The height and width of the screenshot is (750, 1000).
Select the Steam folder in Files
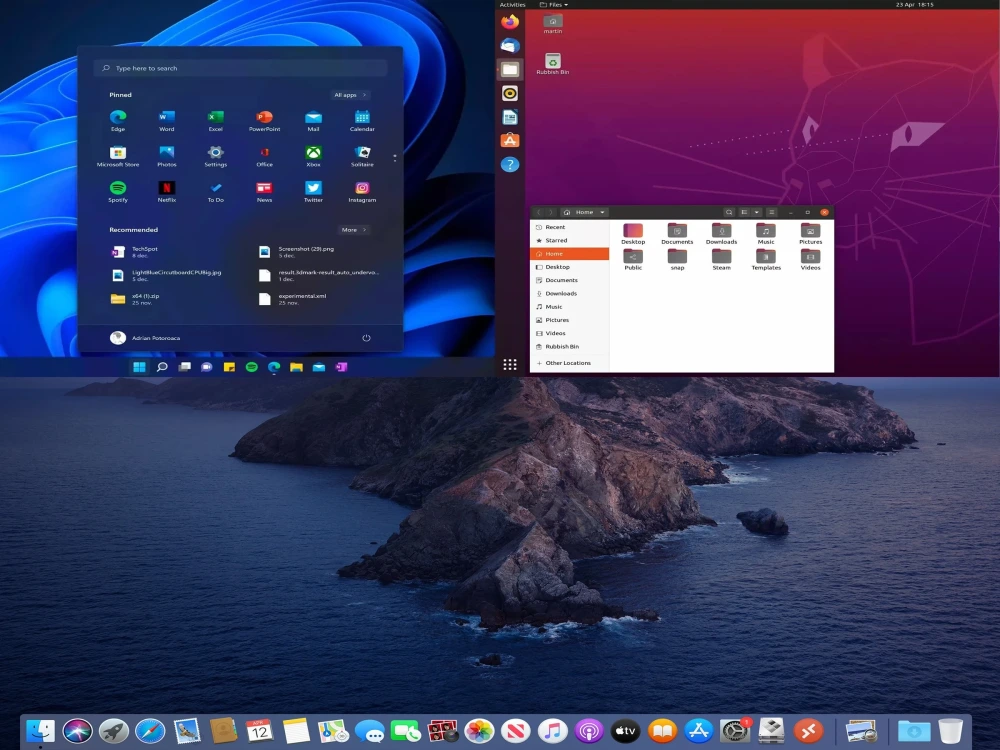point(721,259)
